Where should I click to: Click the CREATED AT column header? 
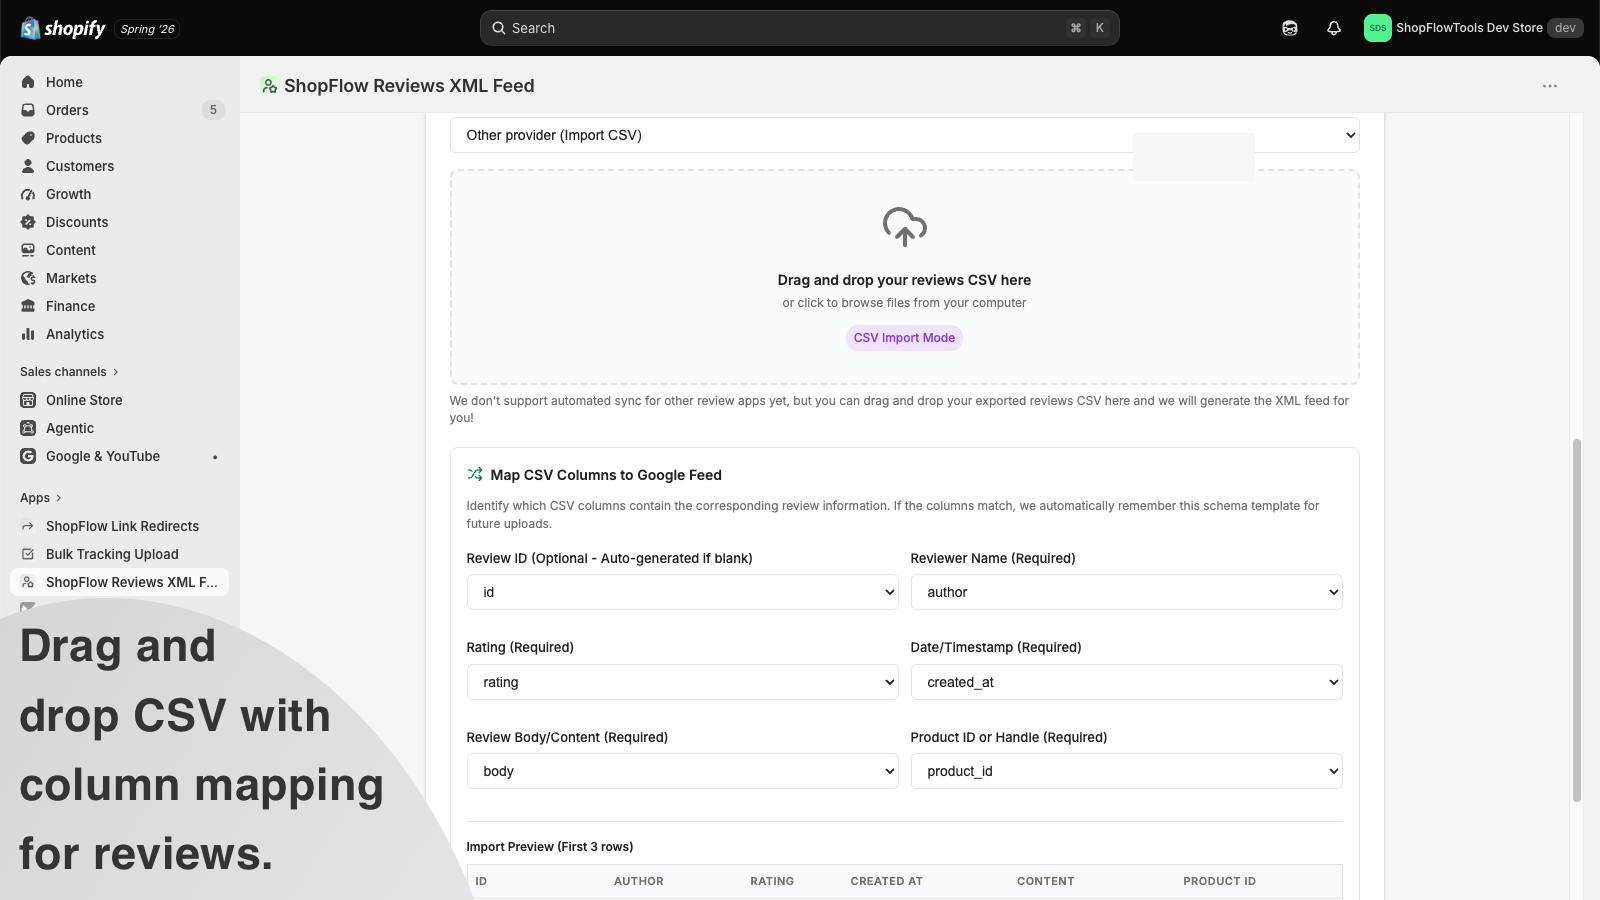pos(886,881)
